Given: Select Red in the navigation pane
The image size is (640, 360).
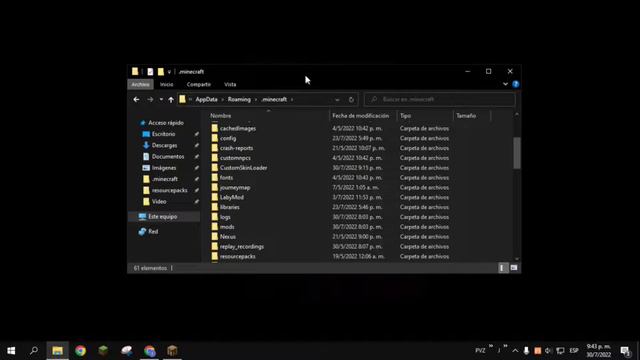Looking at the screenshot, I should pyautogui.click(x=153, y=231).
